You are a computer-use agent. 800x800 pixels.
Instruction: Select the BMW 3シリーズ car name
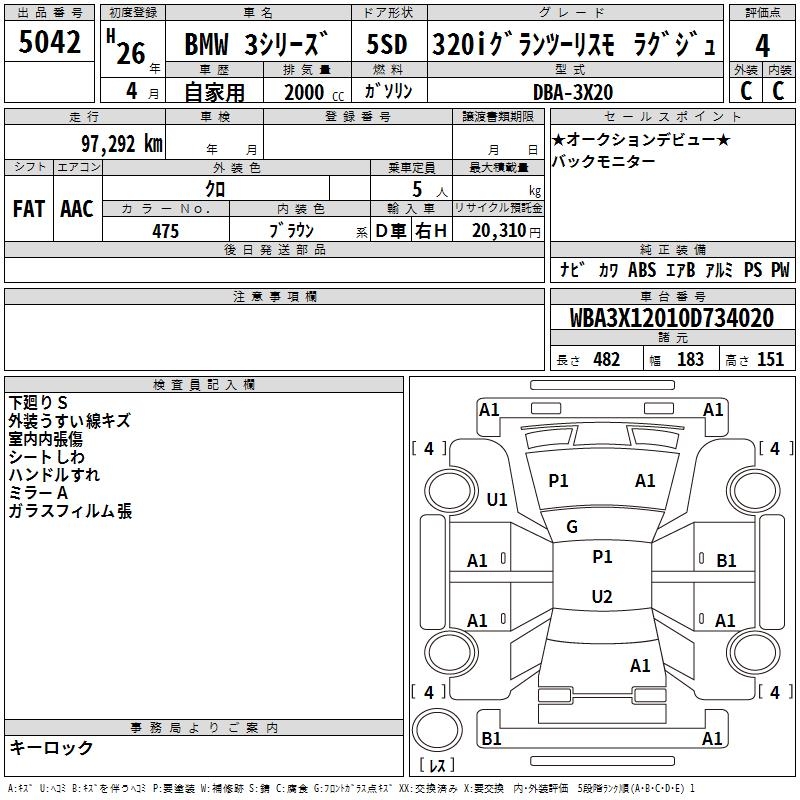[256, 46]
